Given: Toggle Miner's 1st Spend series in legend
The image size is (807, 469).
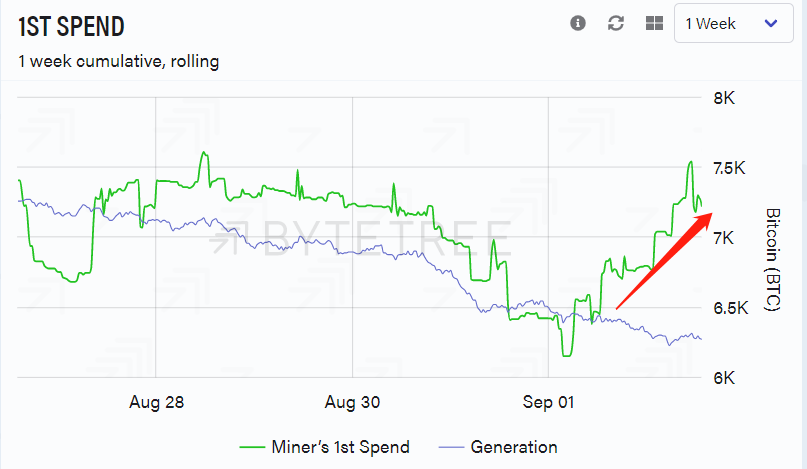Looking at the screenshot, I should point(340,447).
